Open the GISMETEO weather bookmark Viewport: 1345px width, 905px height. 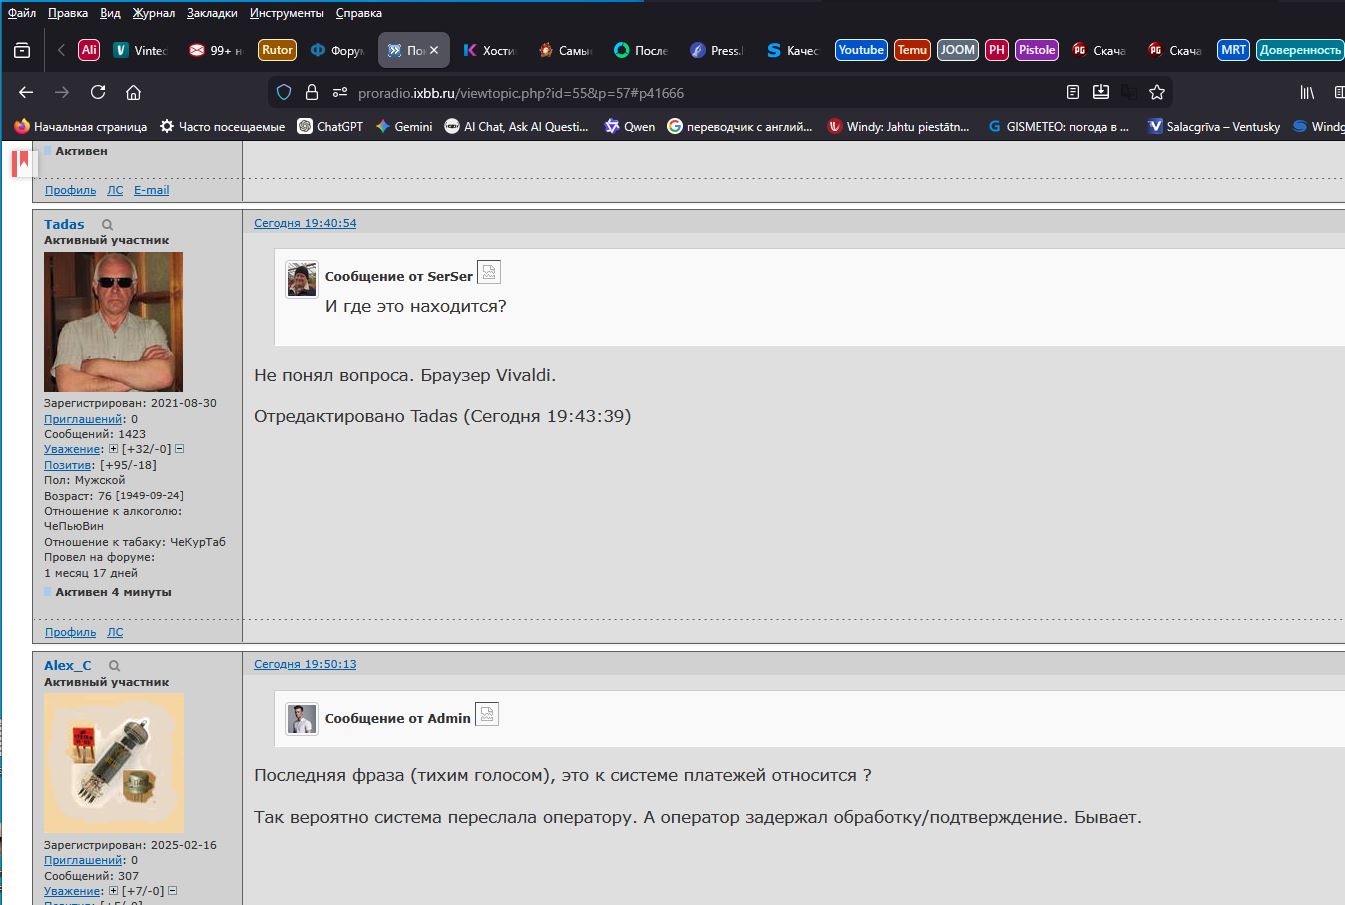1058,127
